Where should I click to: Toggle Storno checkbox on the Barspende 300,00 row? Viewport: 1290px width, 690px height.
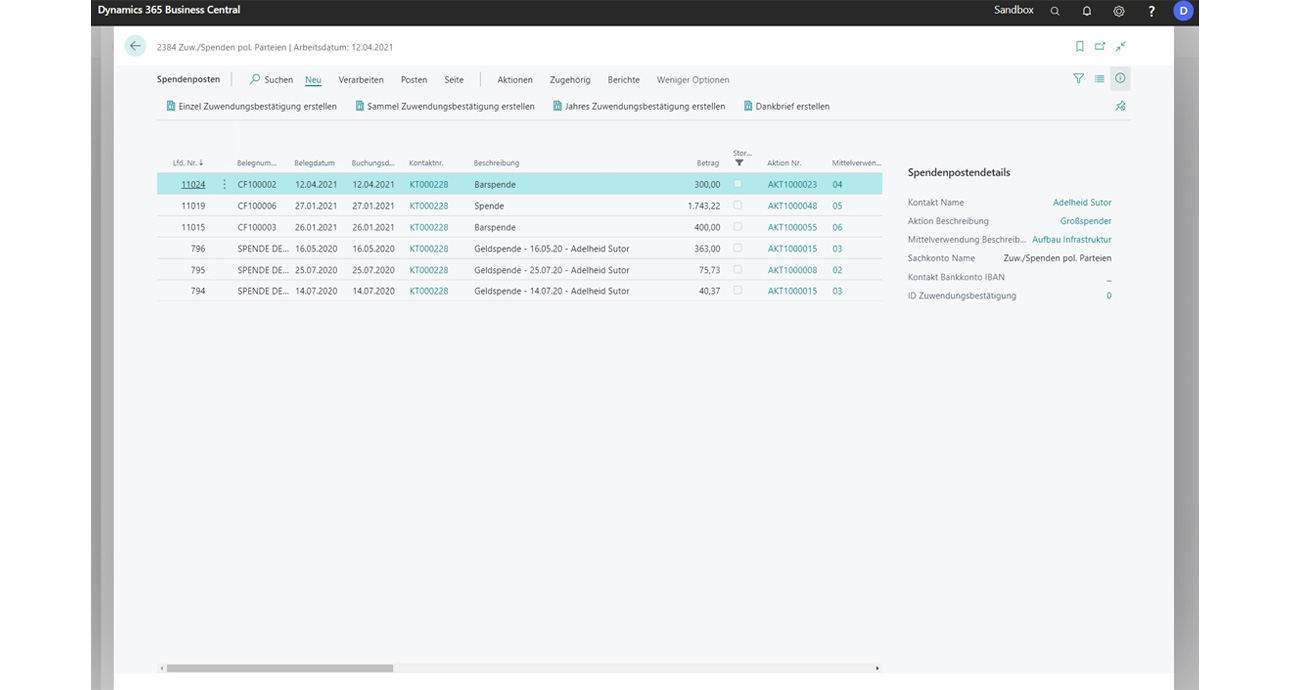point(738,184)
